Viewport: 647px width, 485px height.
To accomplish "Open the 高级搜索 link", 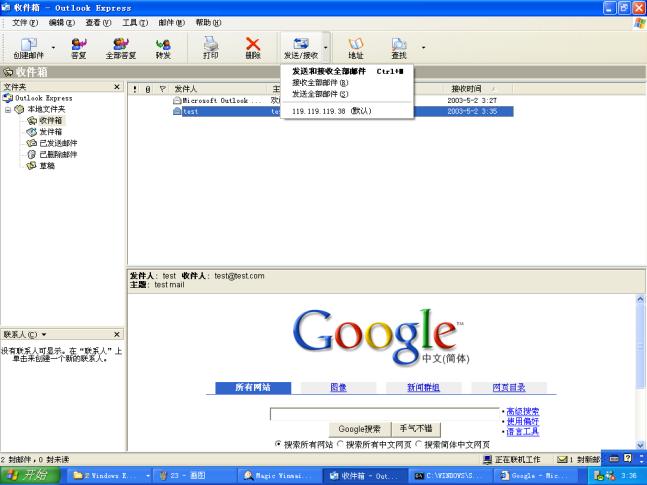I will click(522, 411).
